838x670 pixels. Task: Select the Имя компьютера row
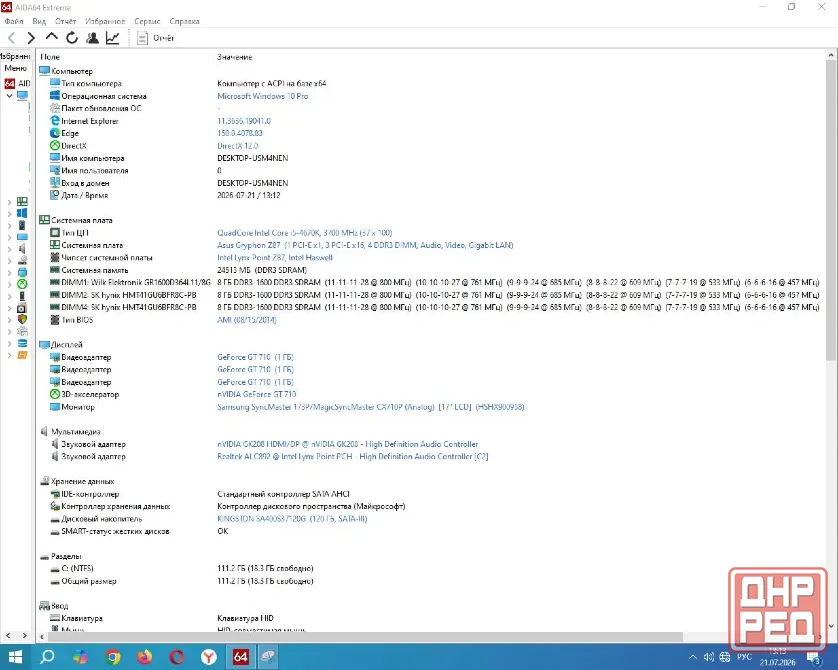tap(428, 158)
